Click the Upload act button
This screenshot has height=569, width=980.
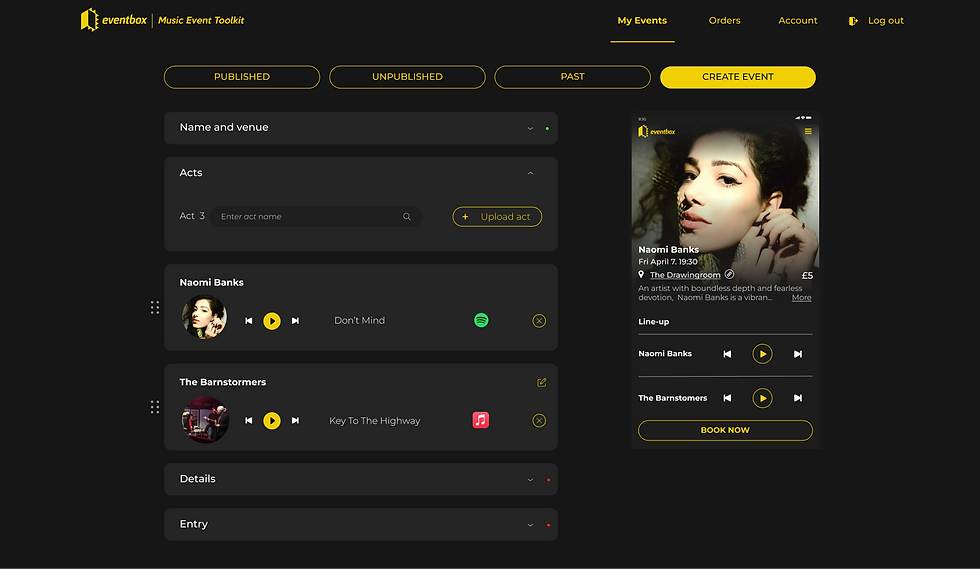497,217
